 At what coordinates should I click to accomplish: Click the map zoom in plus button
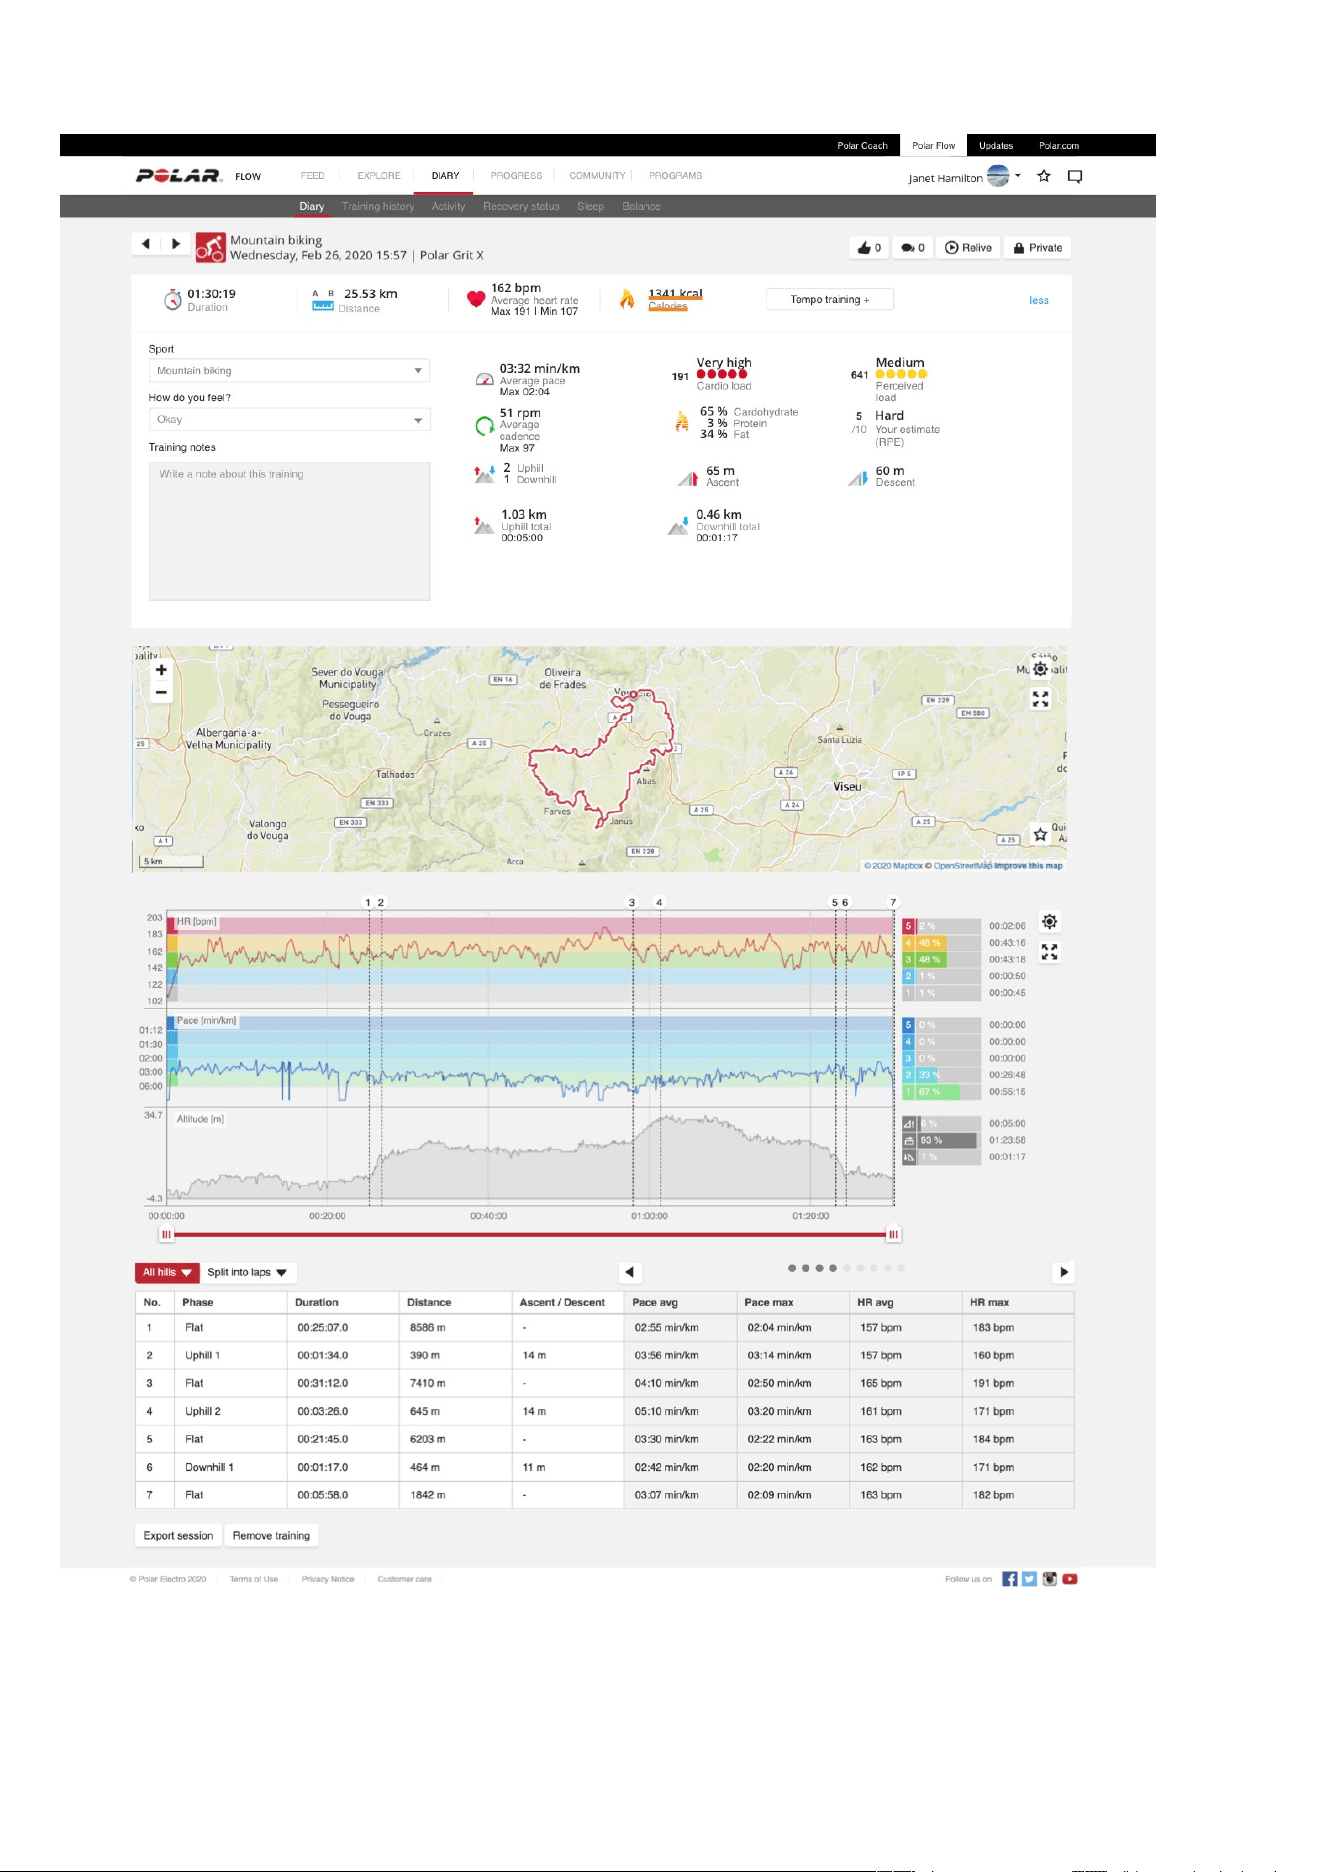161,670
